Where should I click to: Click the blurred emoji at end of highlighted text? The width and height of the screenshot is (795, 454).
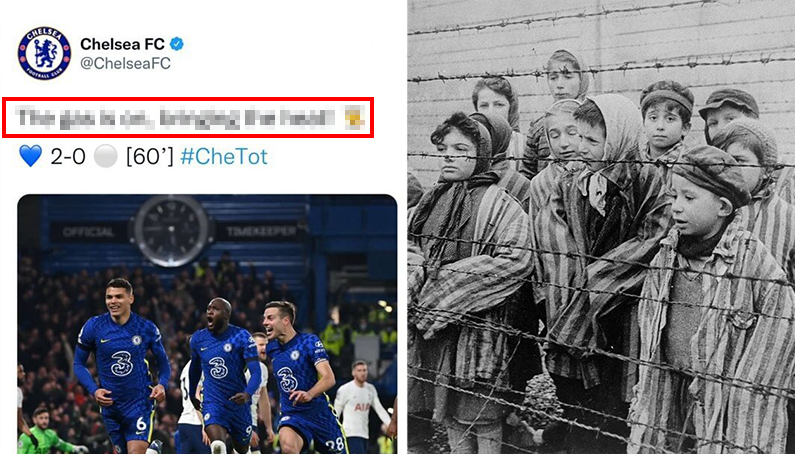click(353, 118)
